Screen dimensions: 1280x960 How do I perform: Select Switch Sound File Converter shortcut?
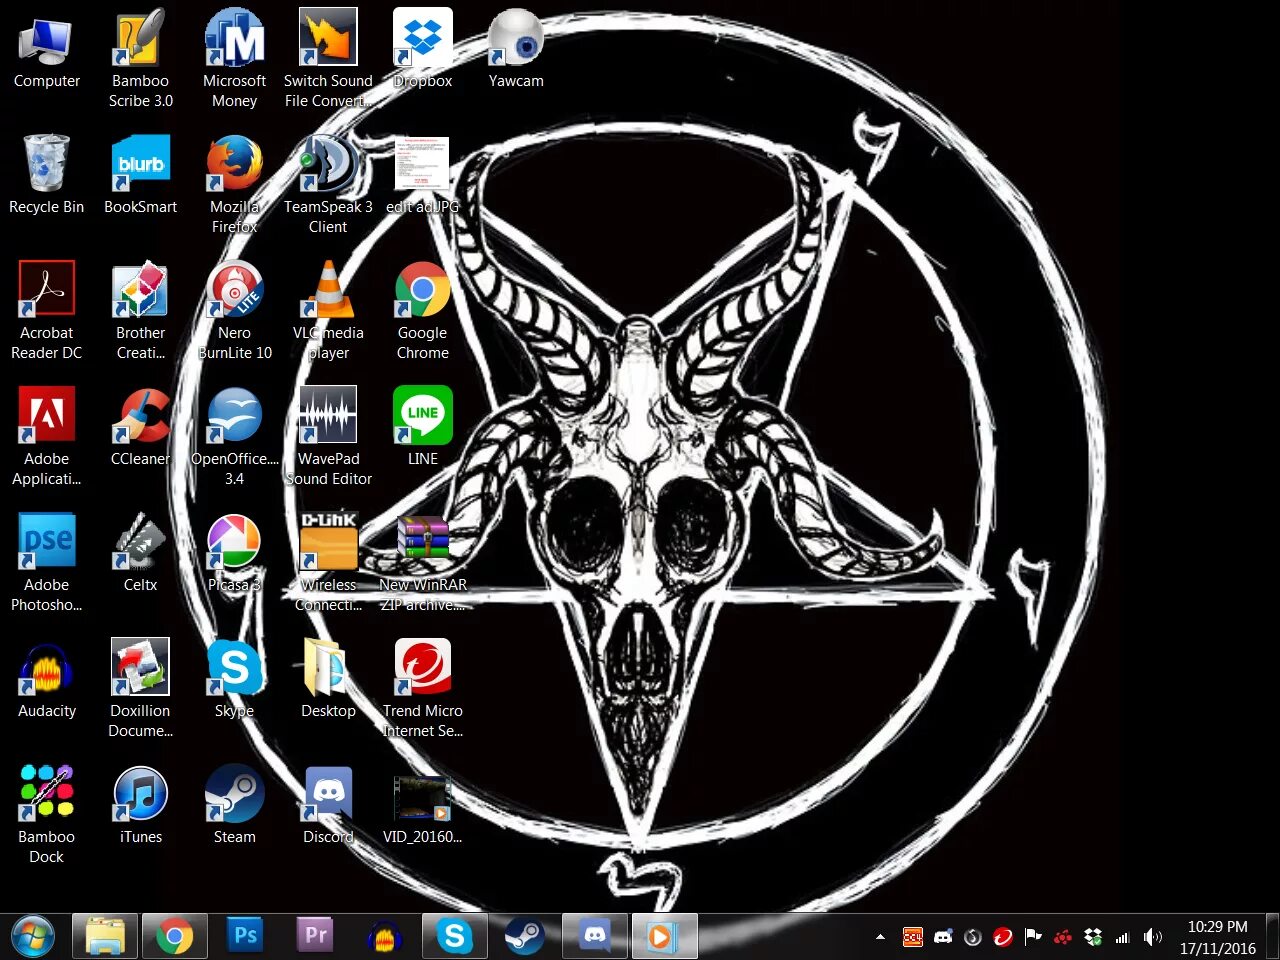pyautogui.click(x=328, y=58)
